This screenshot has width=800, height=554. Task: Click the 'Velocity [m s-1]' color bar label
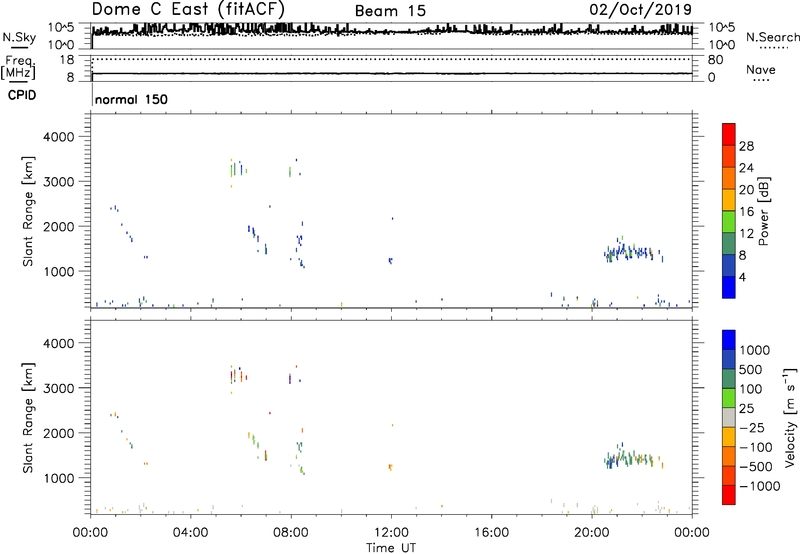pyautogui.click(x=790, y=417)
